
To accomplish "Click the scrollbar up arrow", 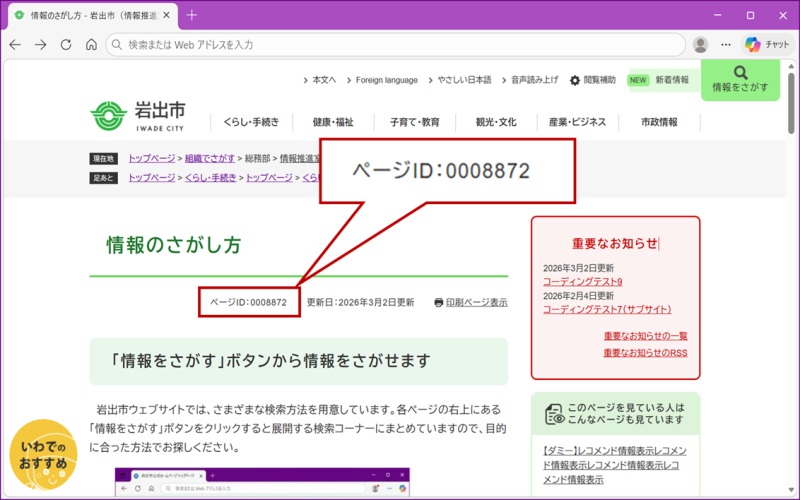I will [x=791, y=66].
